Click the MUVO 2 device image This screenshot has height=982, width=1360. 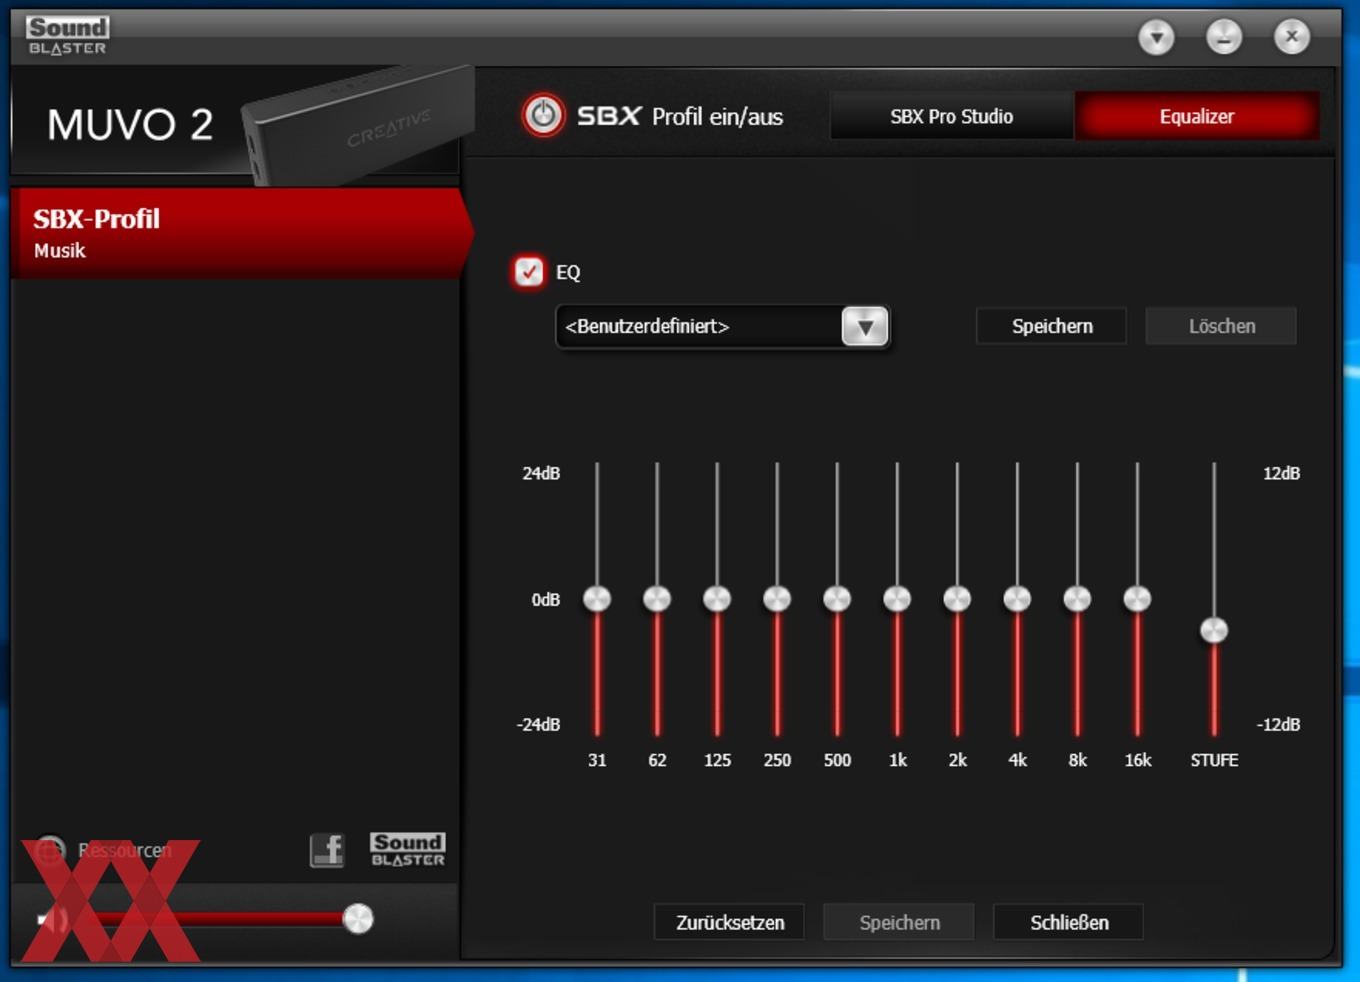(x=358, y=127)
